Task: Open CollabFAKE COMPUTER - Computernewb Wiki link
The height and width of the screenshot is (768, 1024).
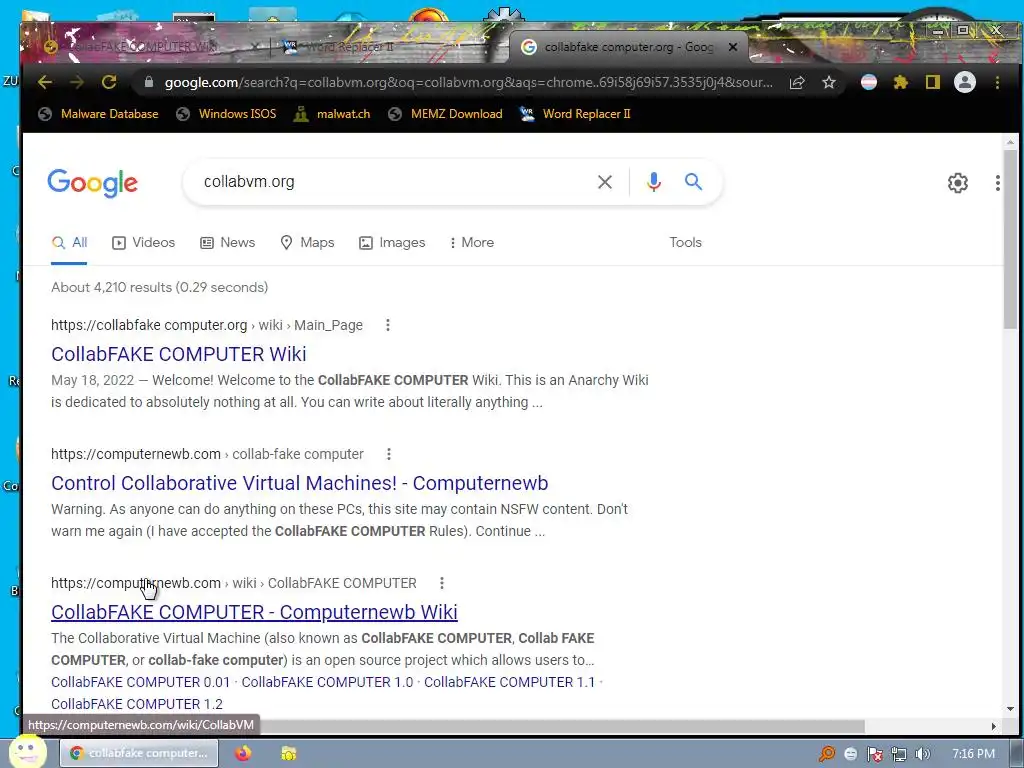Action: click(x=254, y=612)
